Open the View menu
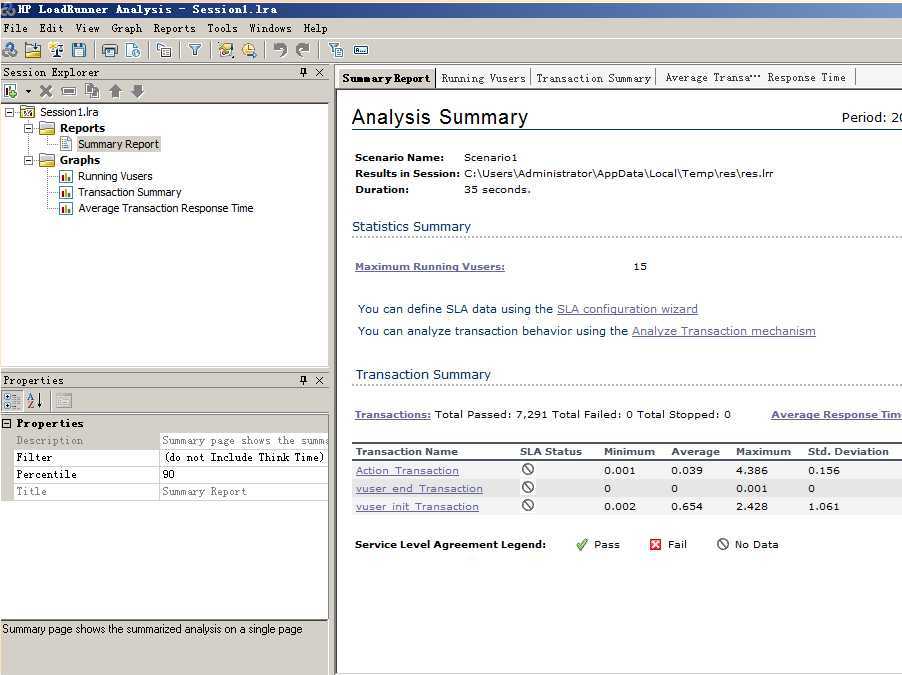This screenshot has width=902, height=675. 87,28
